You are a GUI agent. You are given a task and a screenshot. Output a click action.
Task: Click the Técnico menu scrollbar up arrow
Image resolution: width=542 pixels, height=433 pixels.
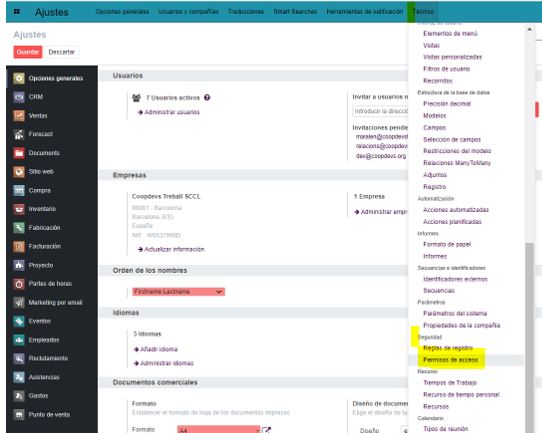pyautogui.click(x=530, y=29)
